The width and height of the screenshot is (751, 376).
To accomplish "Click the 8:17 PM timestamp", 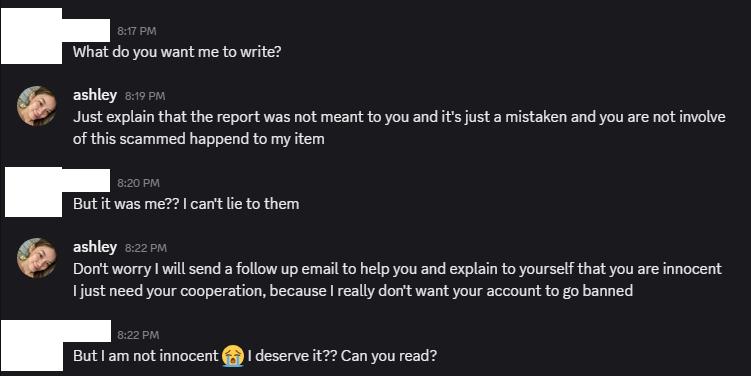I will pyautogui.click(x=137, y=31).
